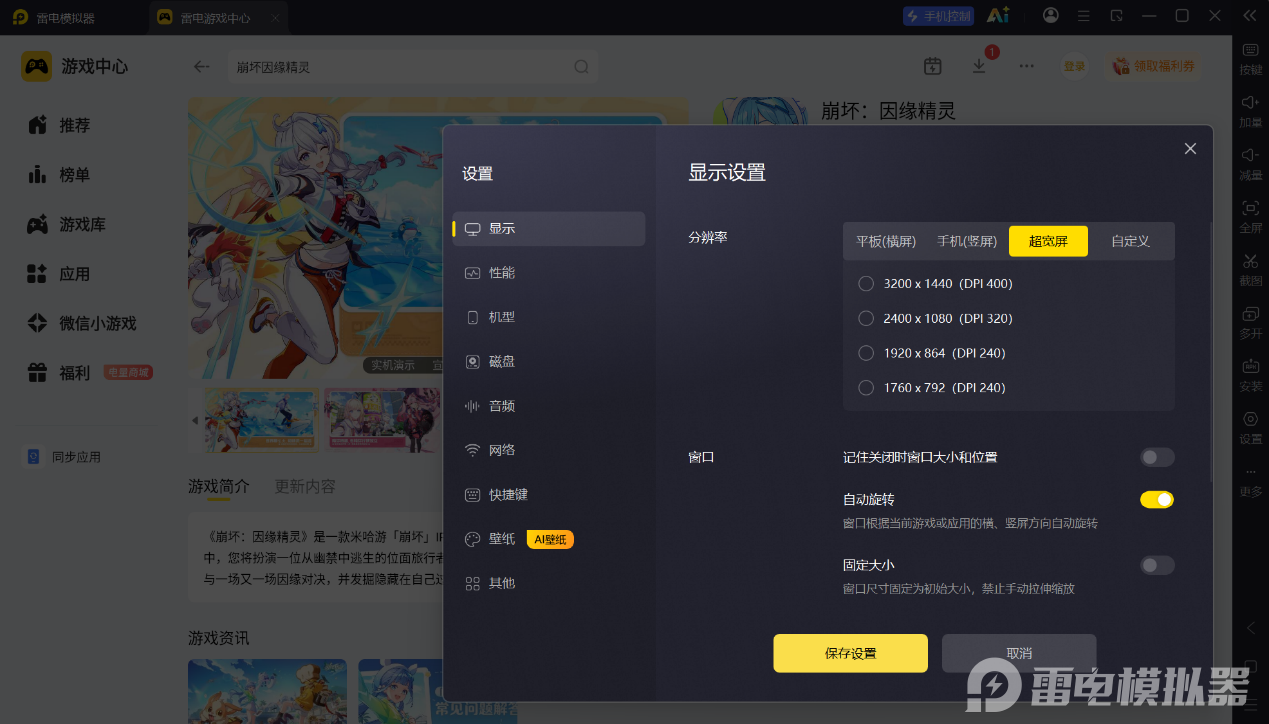This screenshot has height=724, width=1269.
Task: Open the 显示 display settings section
Action: (549, 228)
